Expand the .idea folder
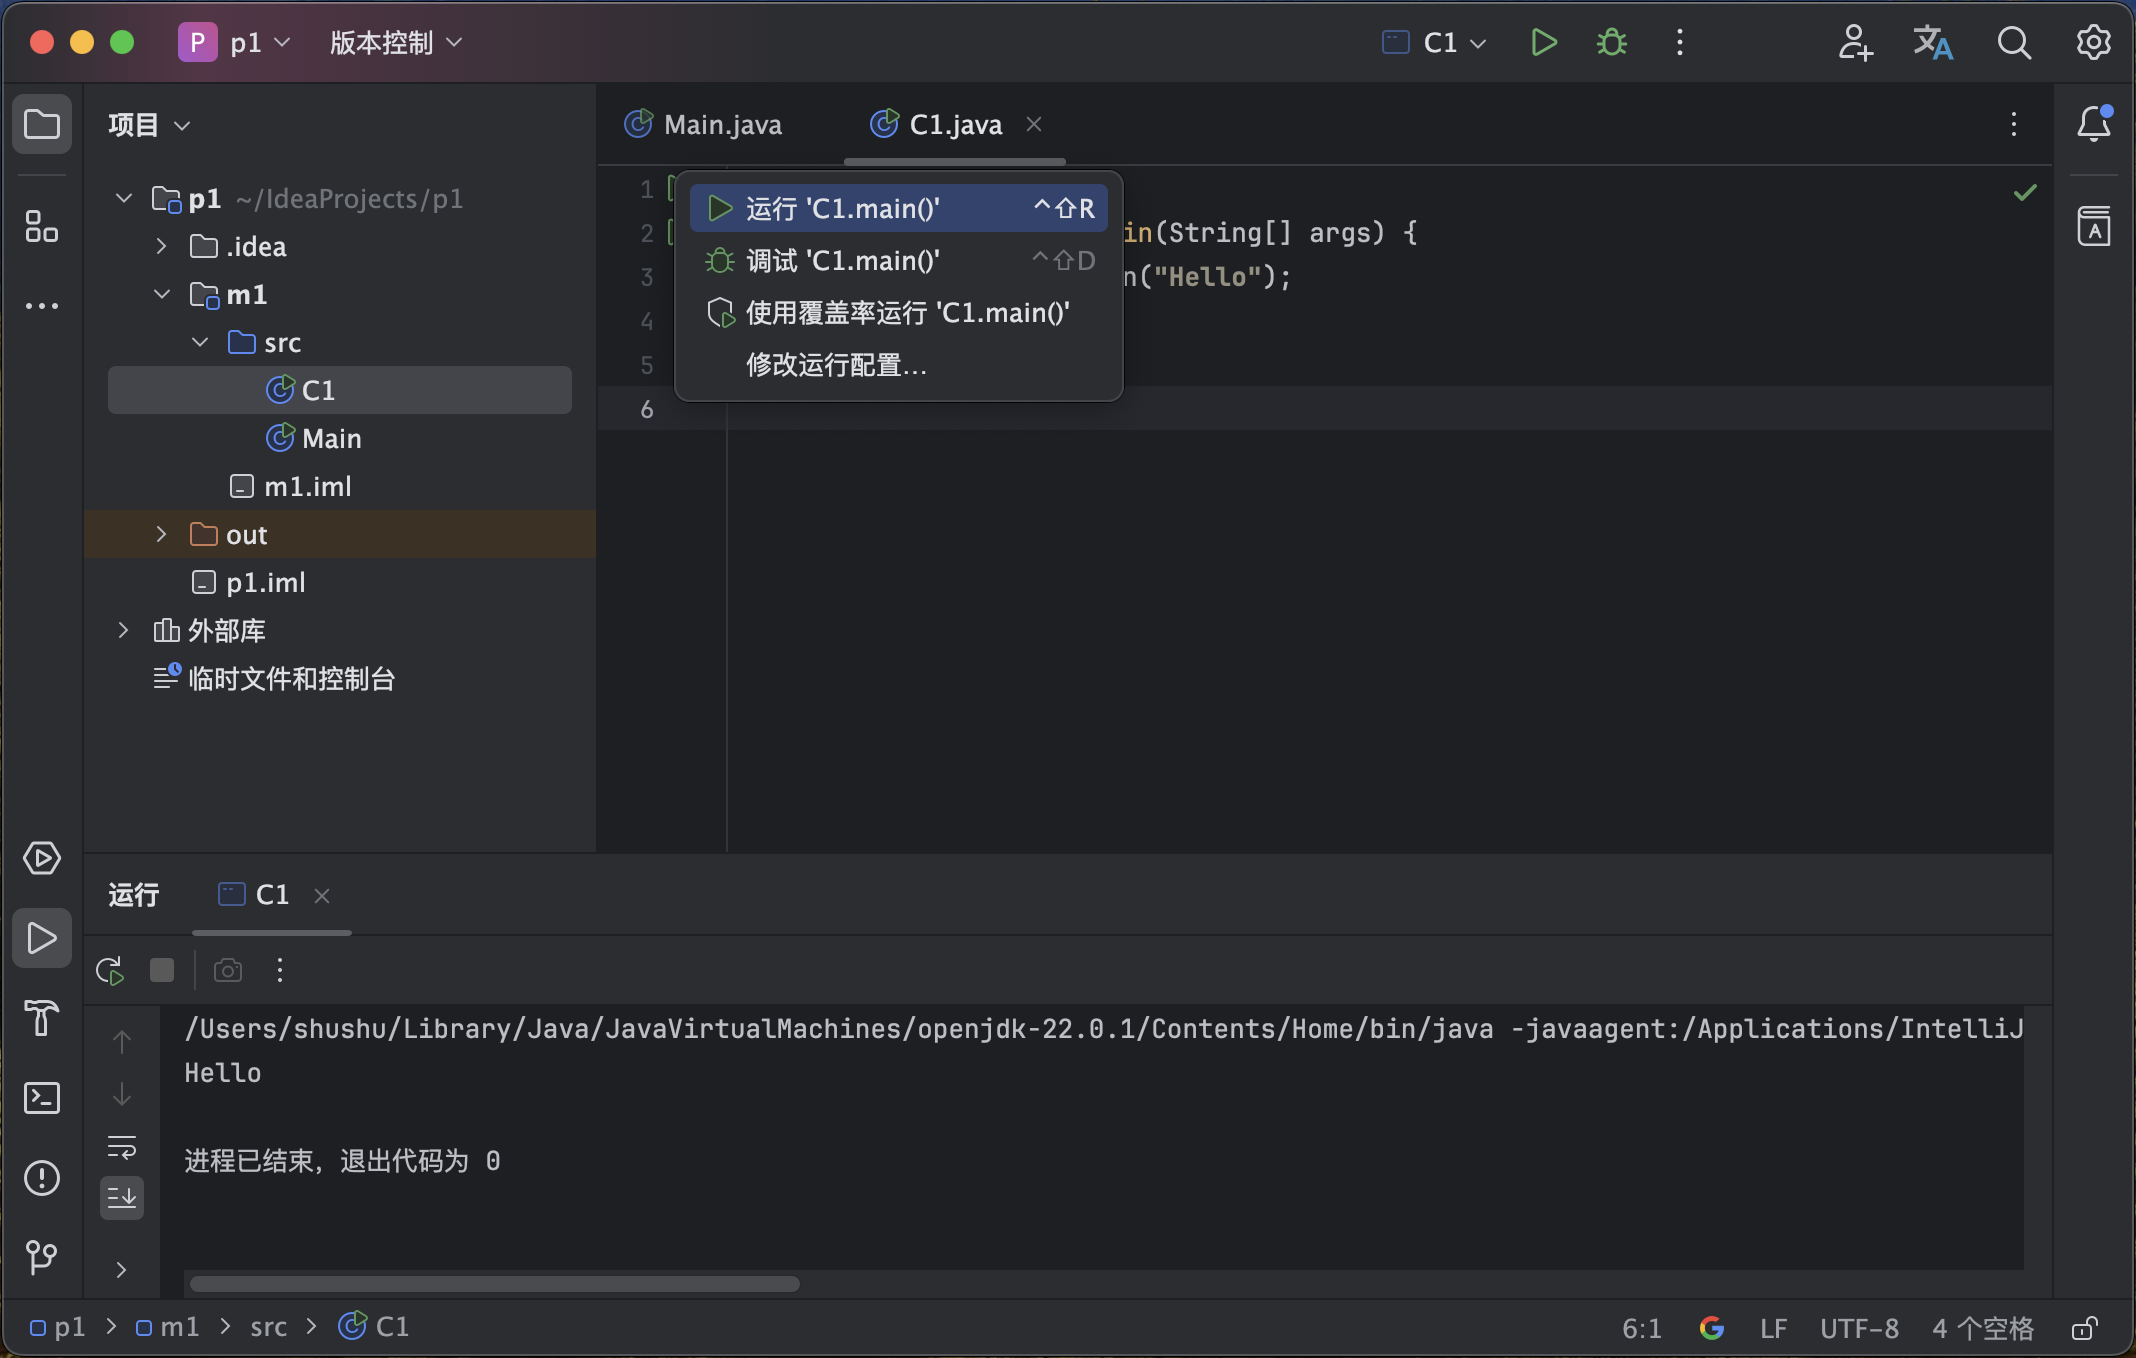 [x=162, y=246]
